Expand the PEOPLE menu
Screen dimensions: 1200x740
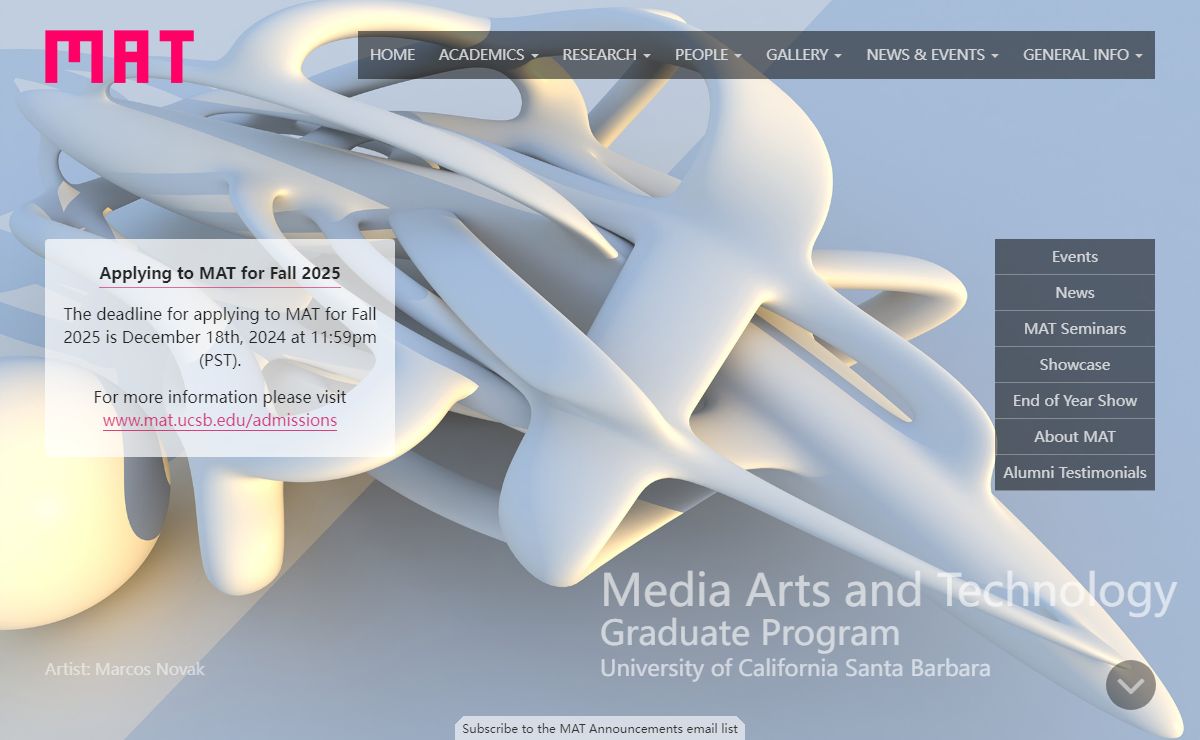(x=708, y=55)
